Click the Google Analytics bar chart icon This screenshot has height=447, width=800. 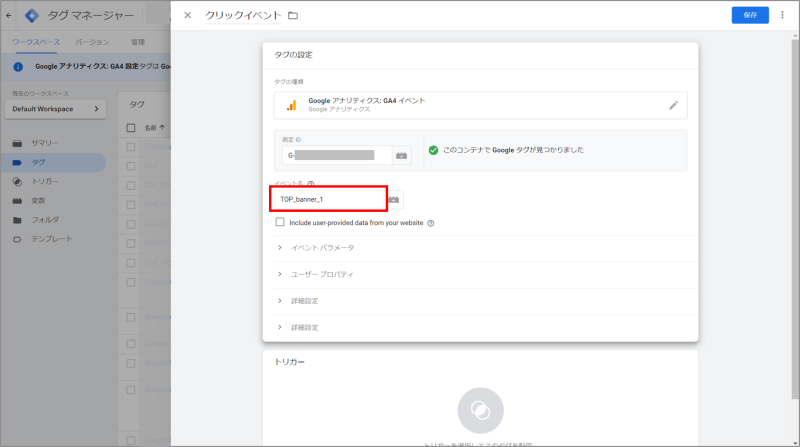pyautogui.click(x=291, y=105)
